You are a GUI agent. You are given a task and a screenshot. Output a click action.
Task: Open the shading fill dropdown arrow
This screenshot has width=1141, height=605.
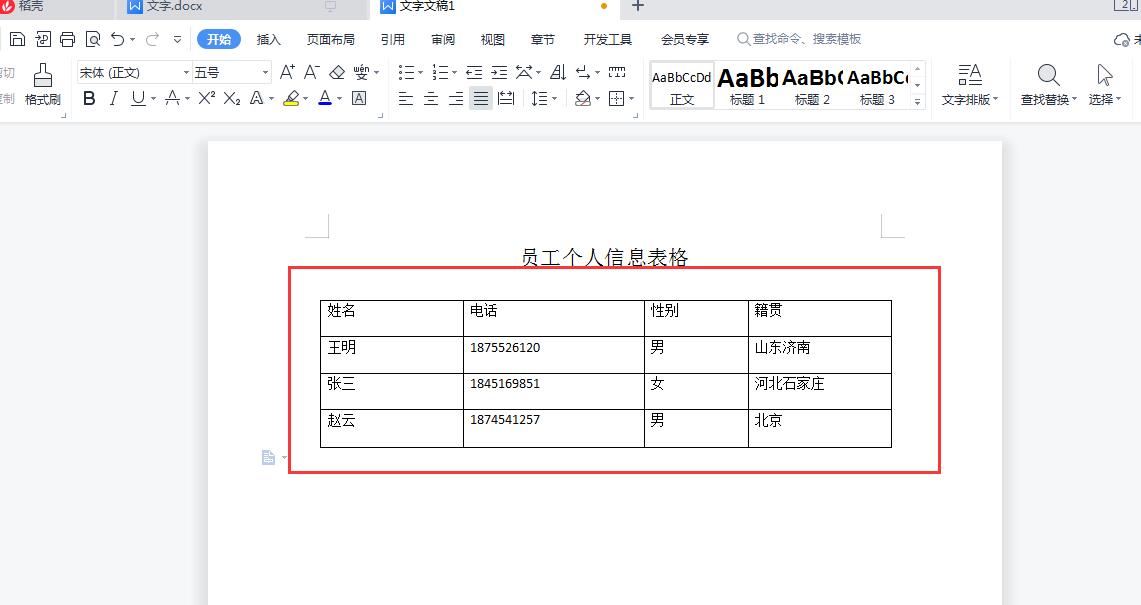click(597, 98)
